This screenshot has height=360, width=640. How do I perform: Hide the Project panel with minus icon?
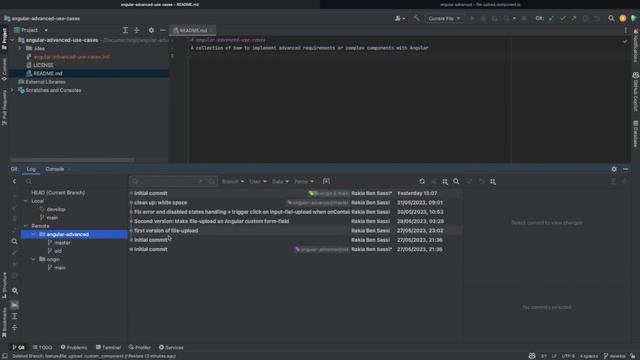(x=162, y=30)
